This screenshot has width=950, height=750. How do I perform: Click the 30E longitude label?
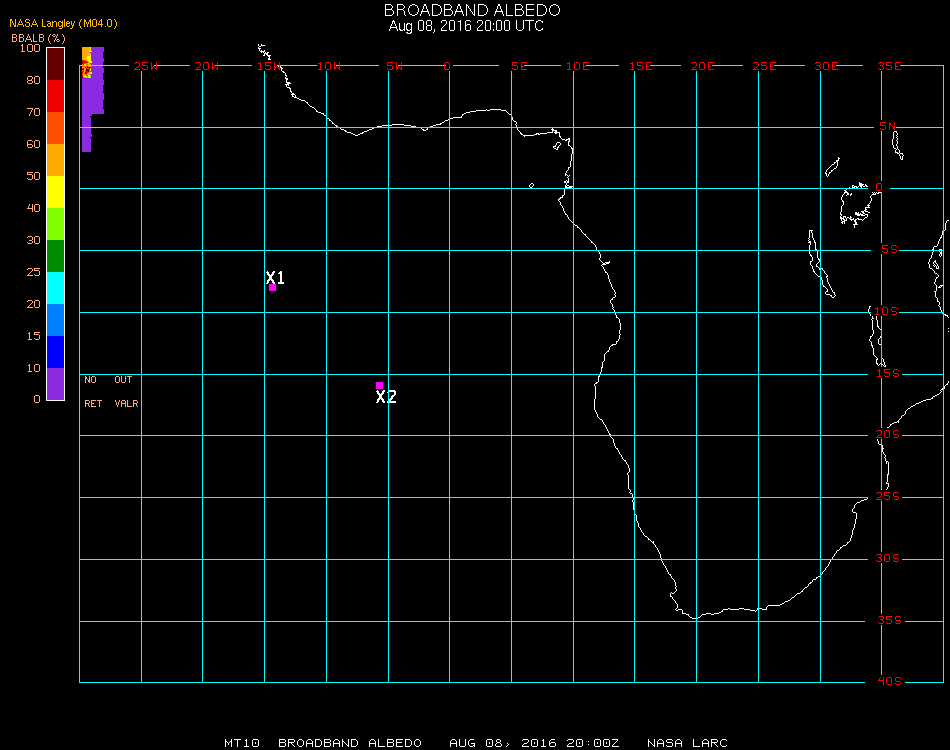(x=826, y=66)
